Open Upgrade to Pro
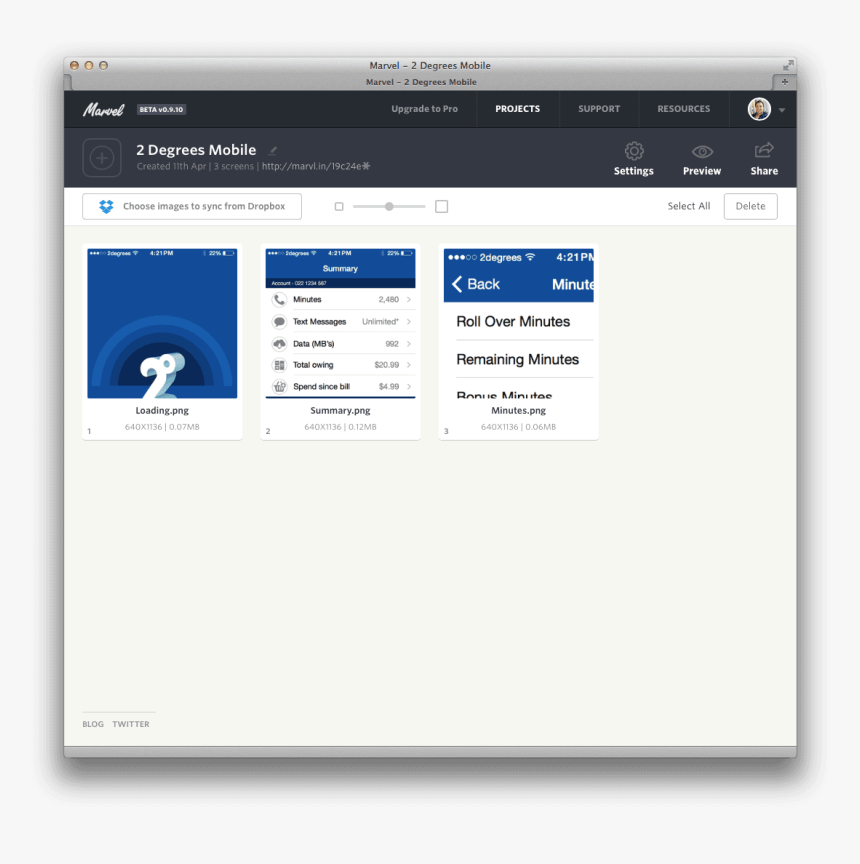 tap(424, 109)
